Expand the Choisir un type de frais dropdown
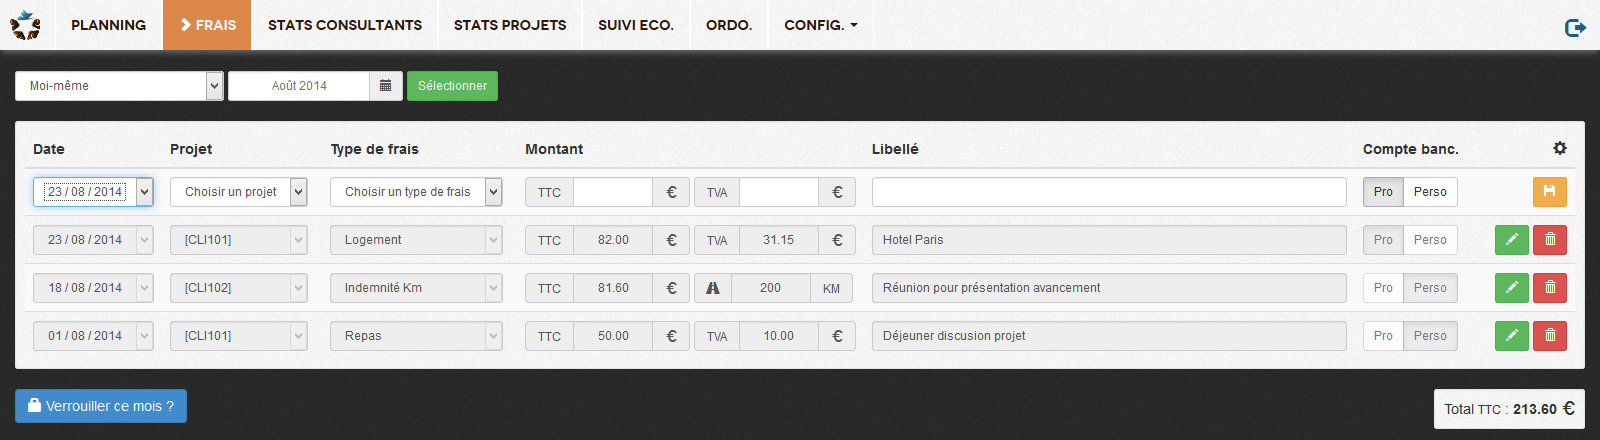Image resolution: width=1600 pixels, height=440 pixels. pyautogui.click(x=416, y=192)
